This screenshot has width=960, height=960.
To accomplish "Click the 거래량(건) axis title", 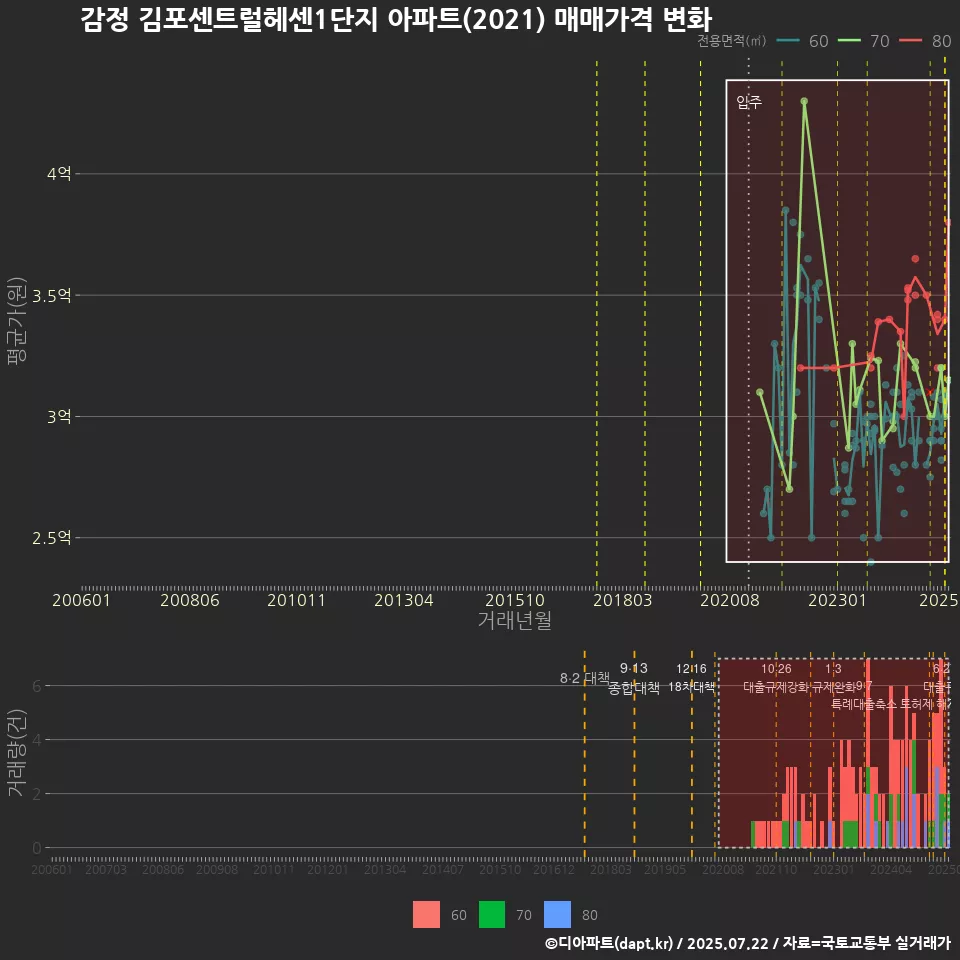I will click(x=17, y=752).
